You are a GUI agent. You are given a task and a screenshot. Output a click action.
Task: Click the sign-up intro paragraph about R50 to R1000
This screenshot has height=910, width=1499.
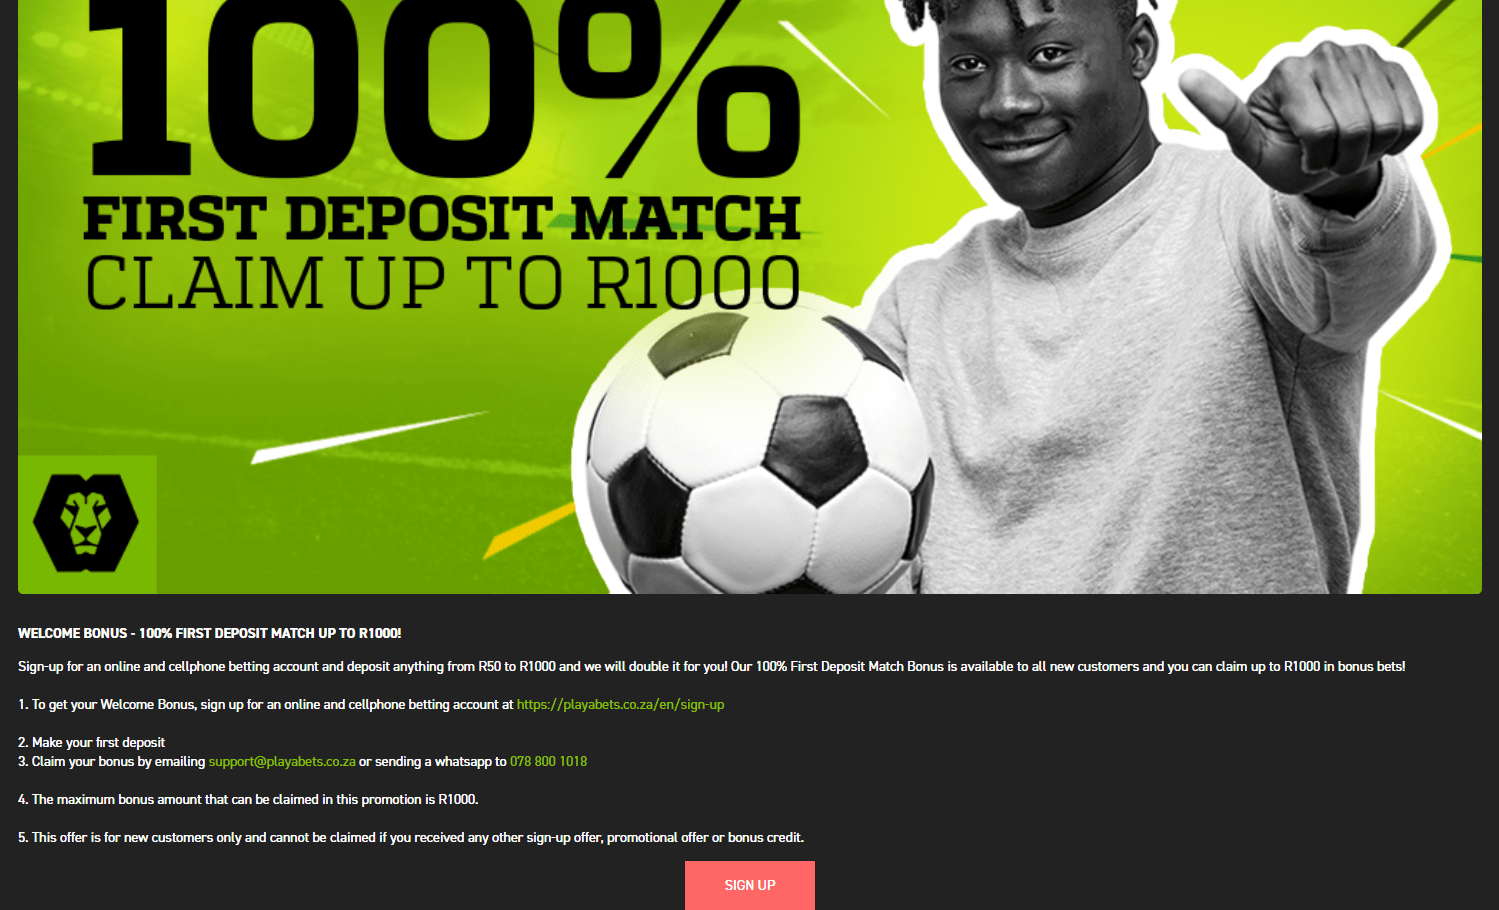pos(711,666)
